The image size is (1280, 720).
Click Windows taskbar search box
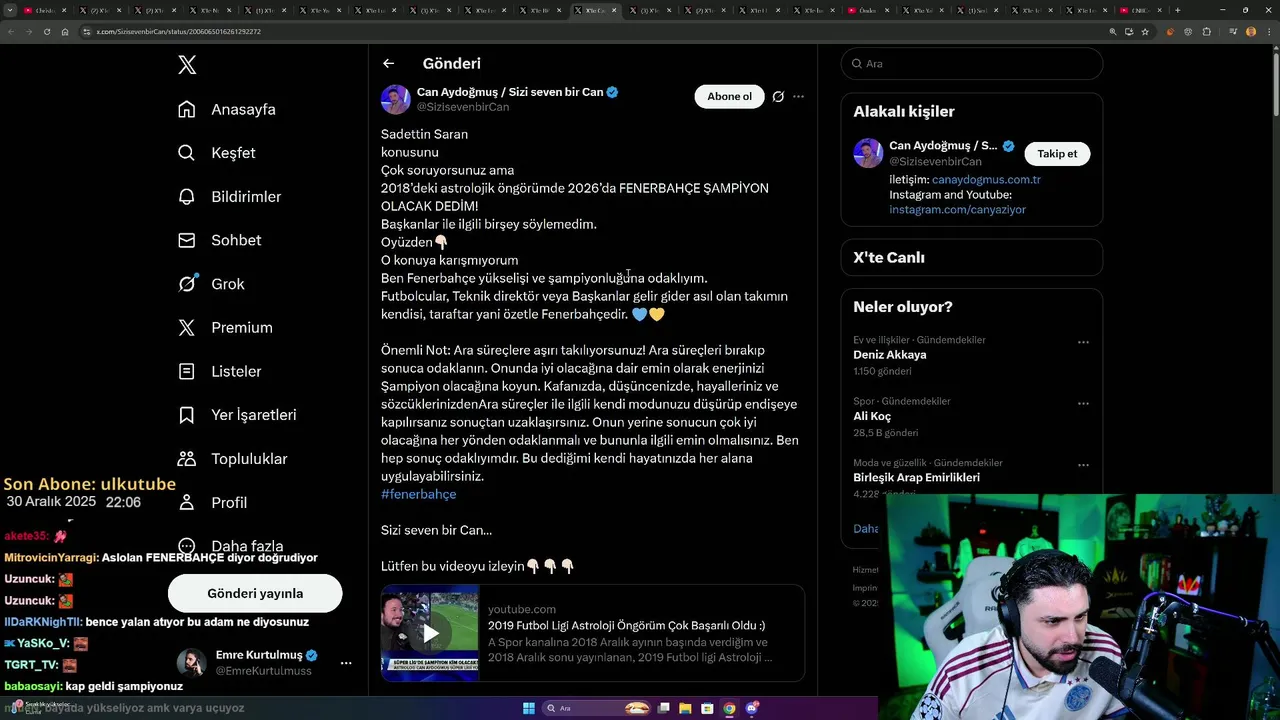(x=597, y=708)
